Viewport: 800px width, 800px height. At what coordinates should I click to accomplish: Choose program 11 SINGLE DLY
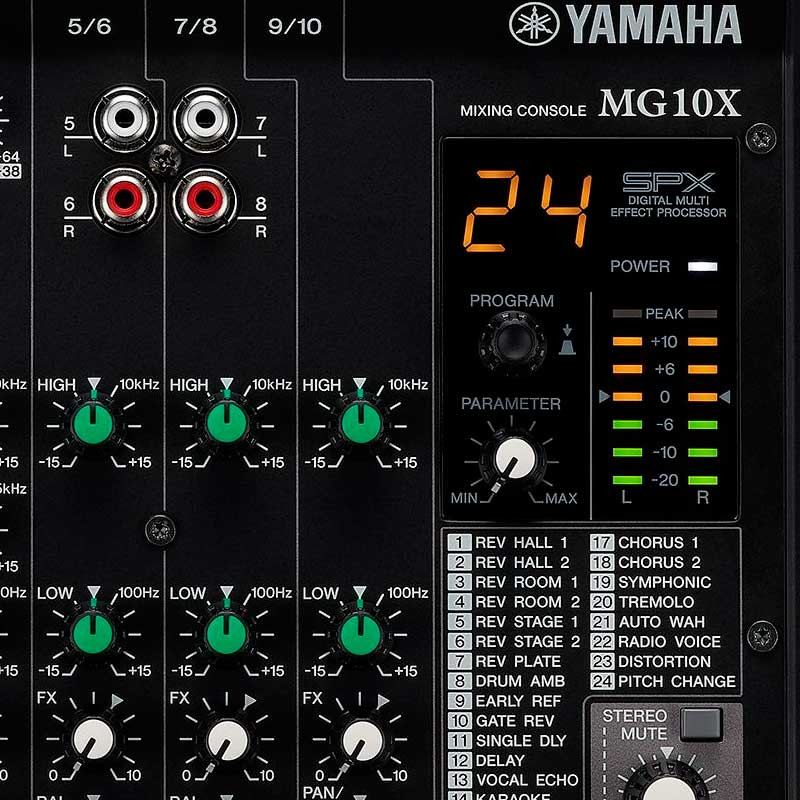[507, 740]
